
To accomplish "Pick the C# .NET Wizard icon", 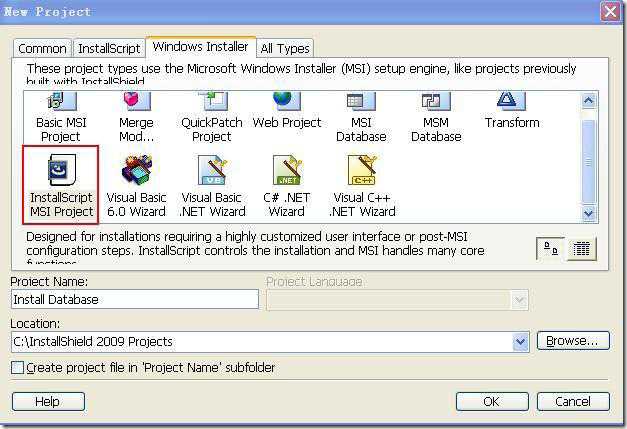I will tap(287, 170).
